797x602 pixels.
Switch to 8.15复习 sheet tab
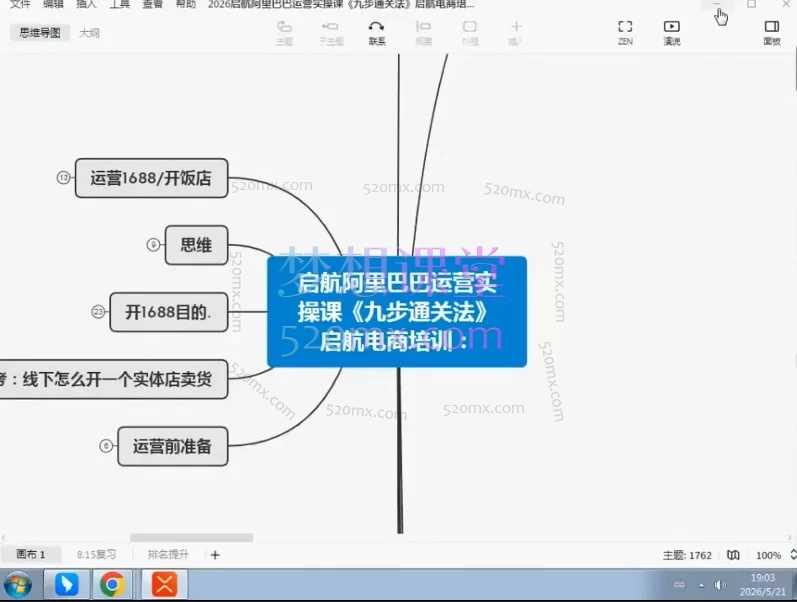pos(97,554)
